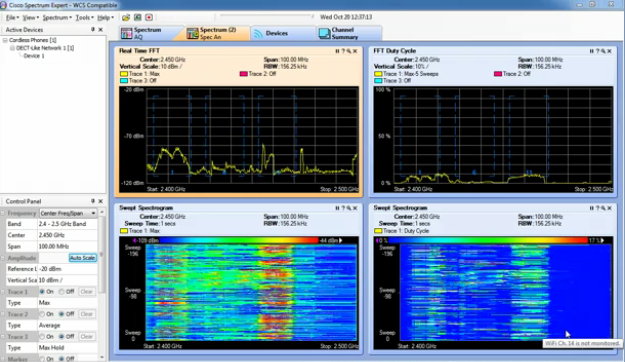The width and height of the screenshot is (625, 362).
Task: Click the Auto Scale button
Action: (83, 258)
